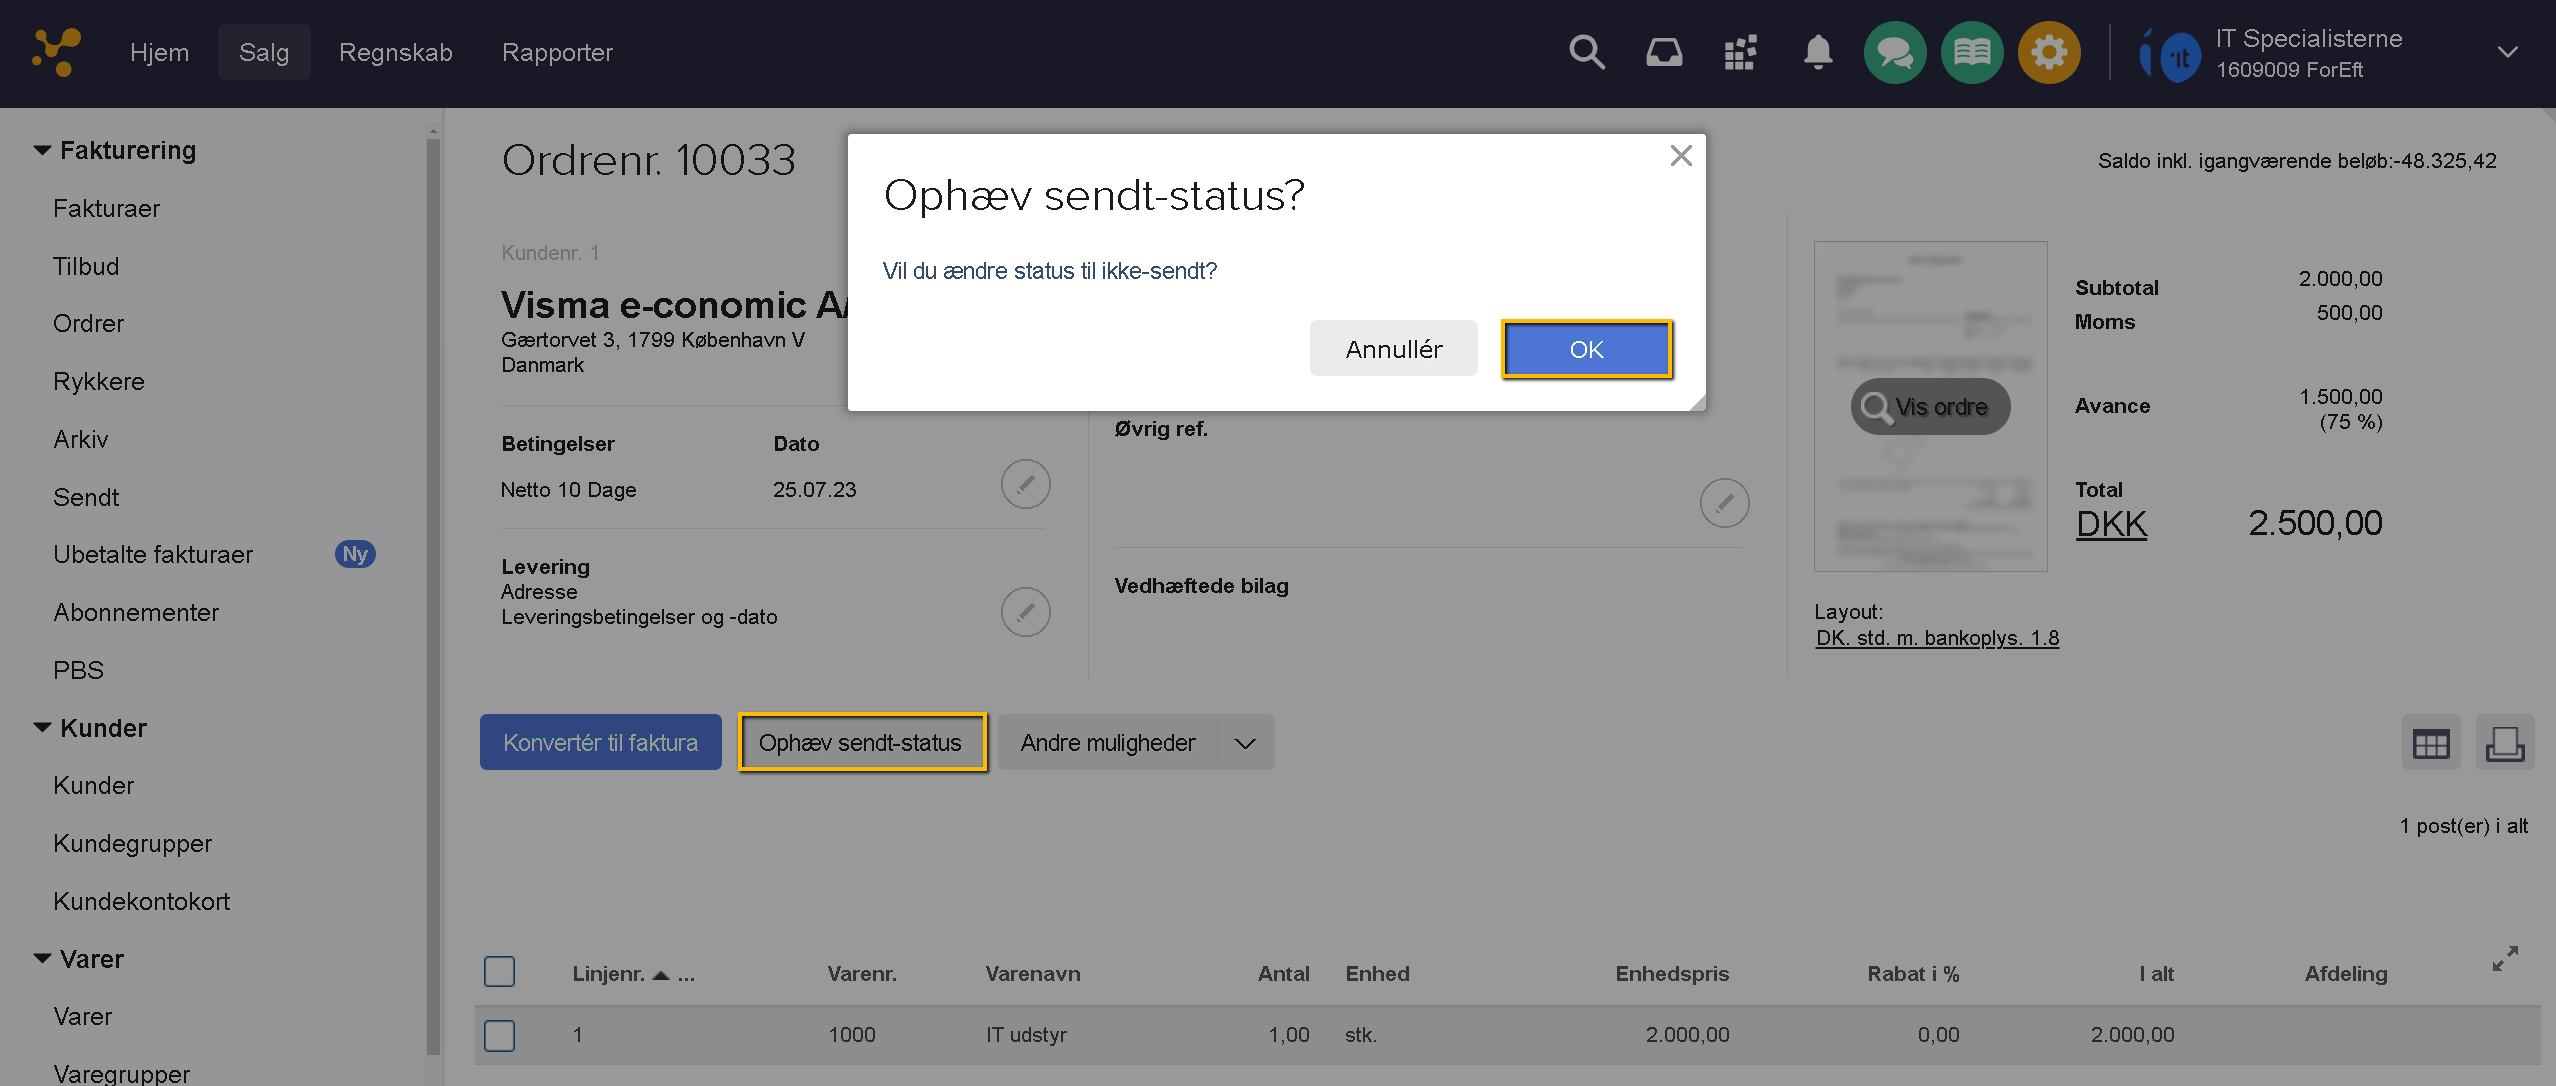Collapse the Kunder sidebar section
Viewport: 2556px width, 1086px height.
point(42,728)
